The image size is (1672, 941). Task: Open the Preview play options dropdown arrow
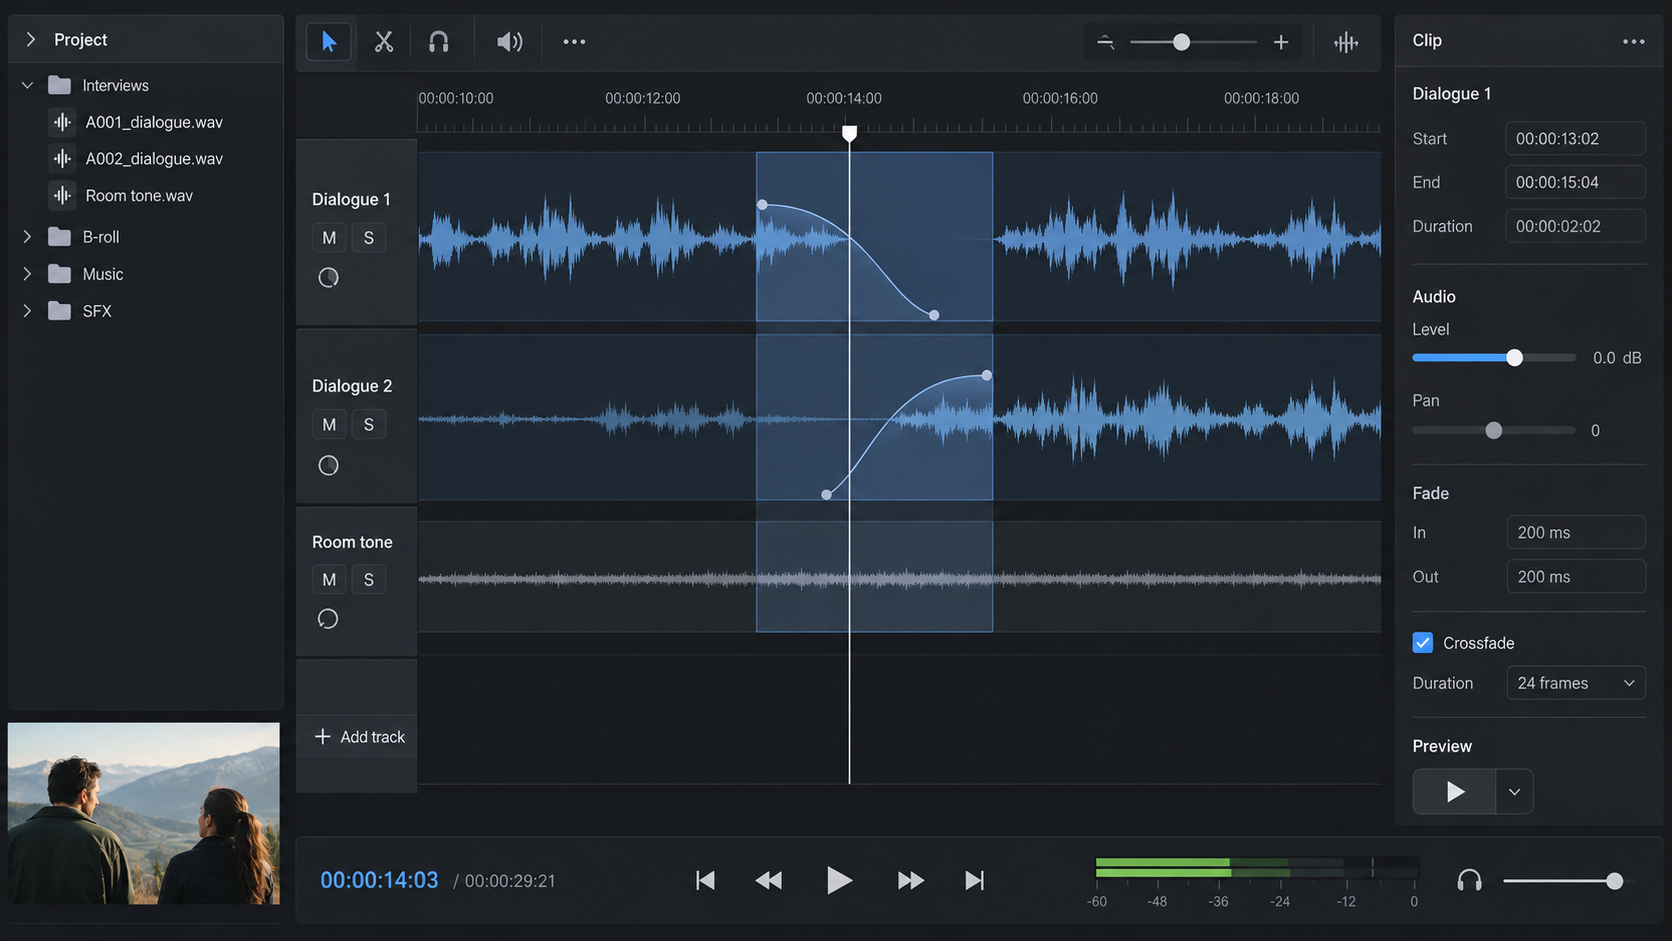[1514, 792]
